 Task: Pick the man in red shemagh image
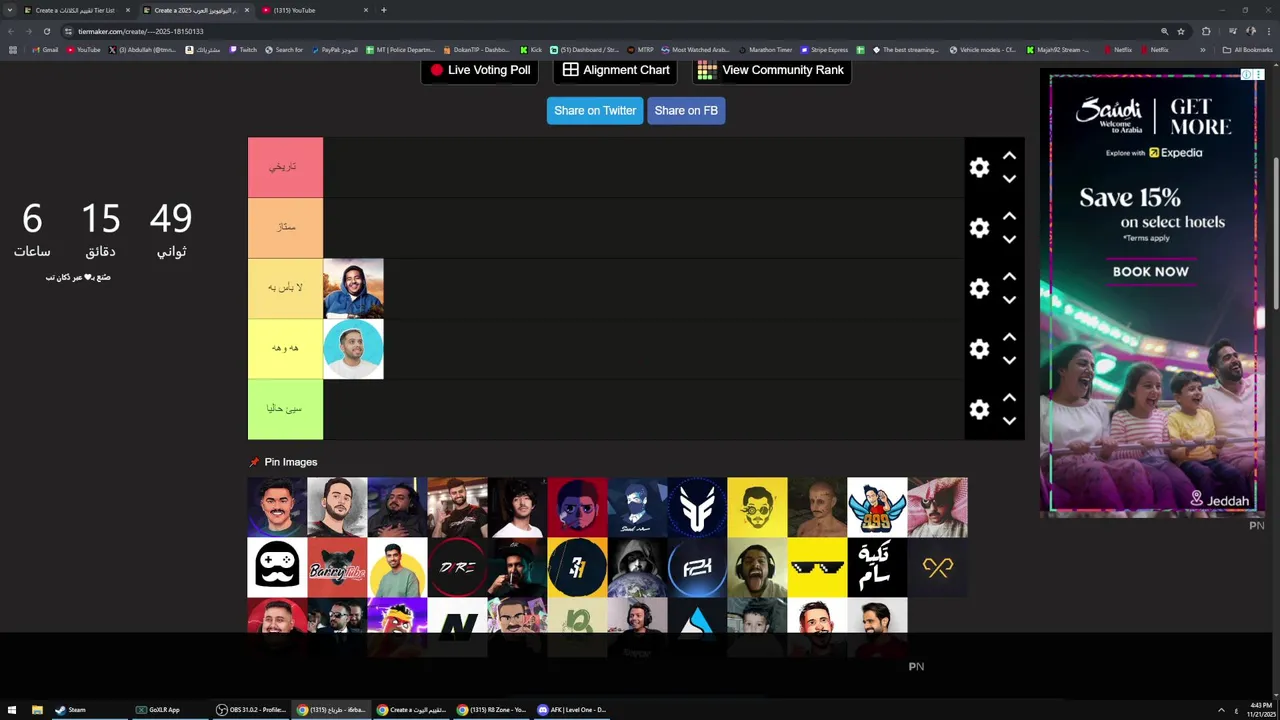(937, 507)
